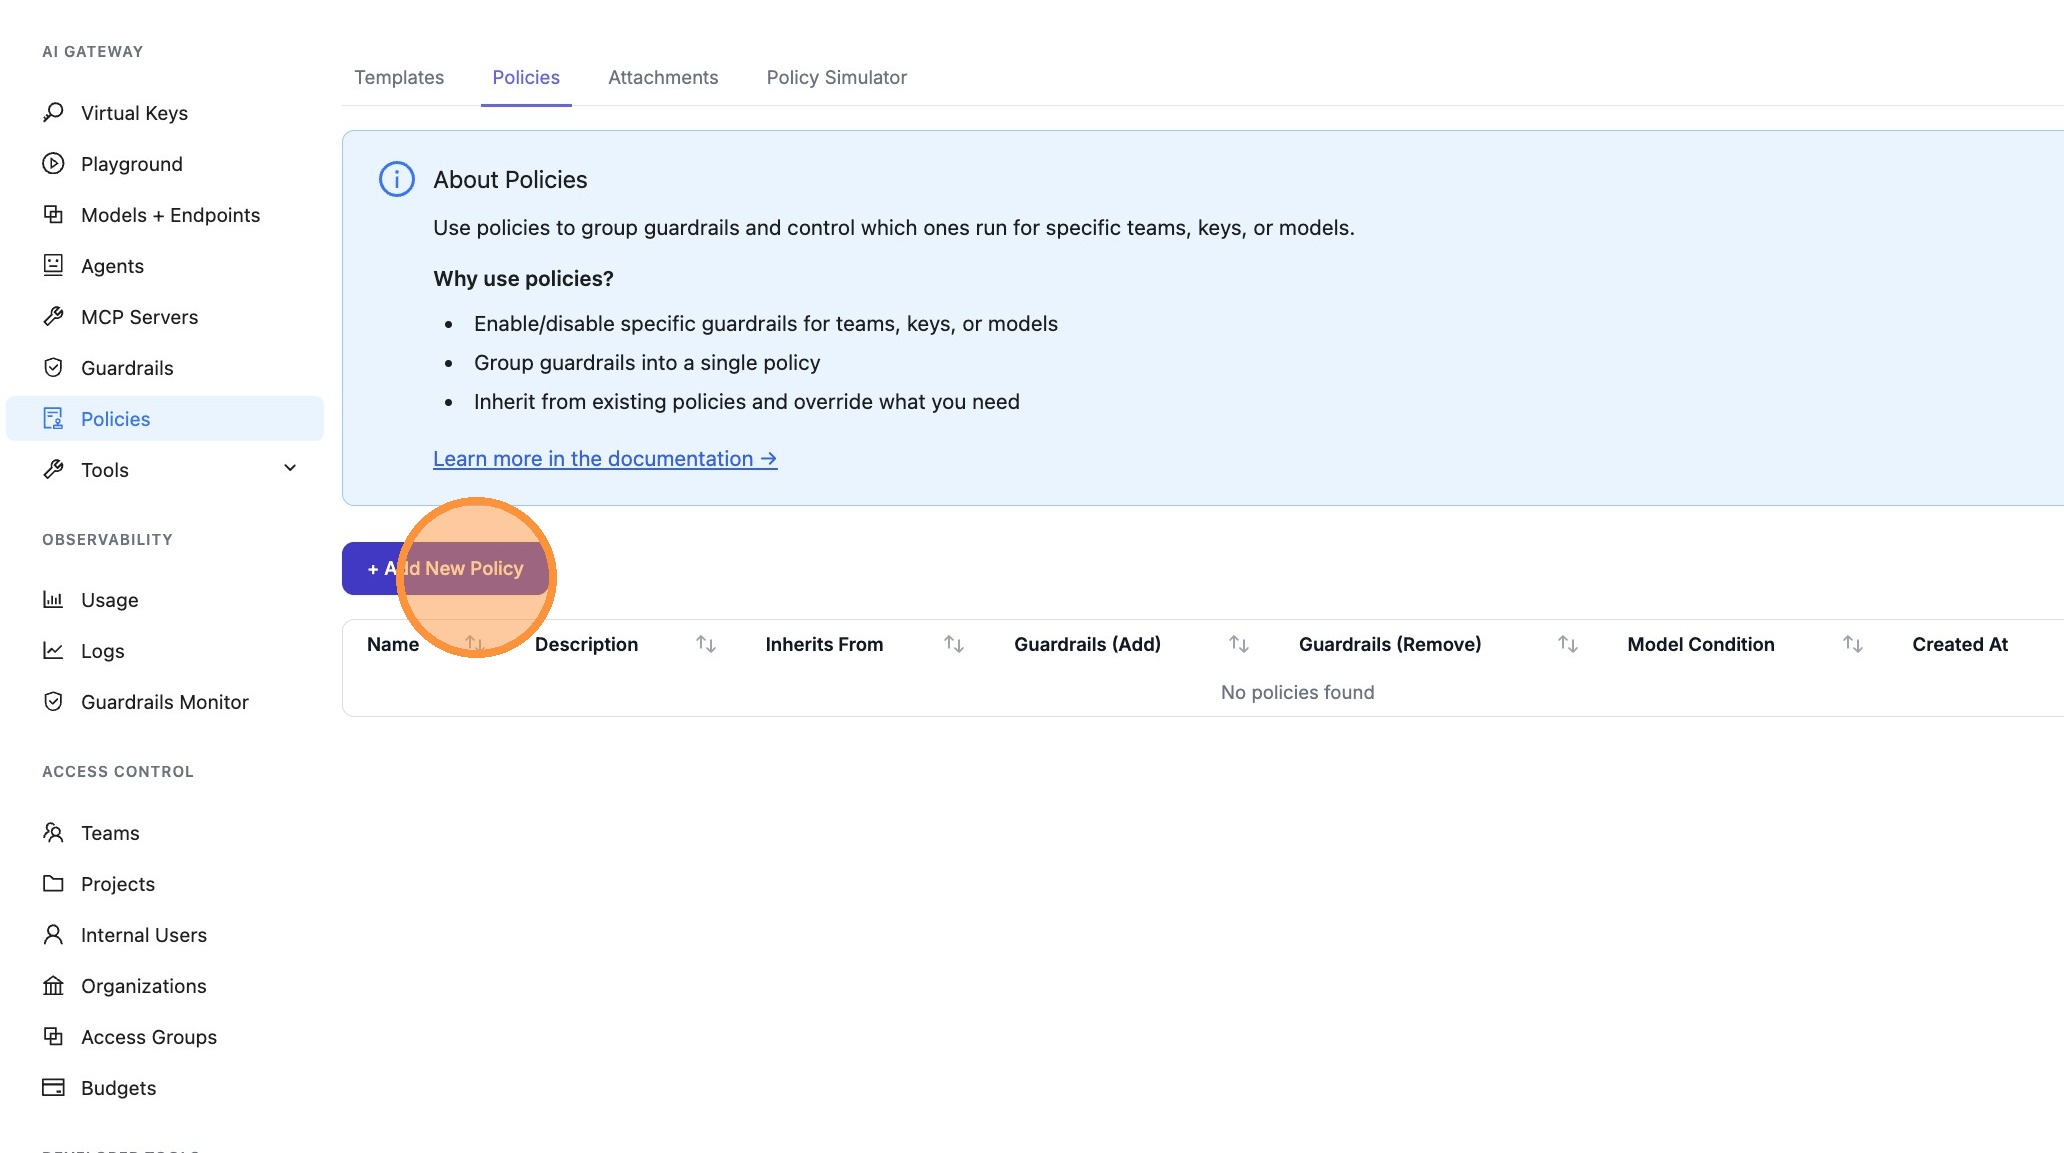Switch to the Templates tab

pyautogui.click(x=398, y=77)
